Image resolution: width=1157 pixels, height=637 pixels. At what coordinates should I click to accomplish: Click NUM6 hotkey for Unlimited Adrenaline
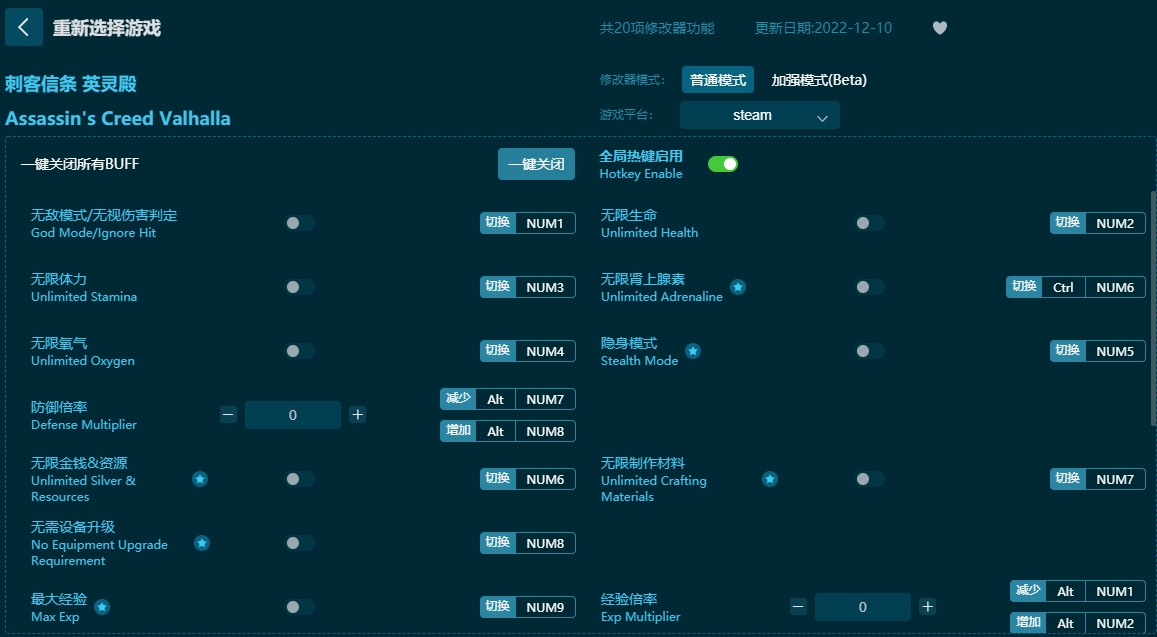(1115, 287)
